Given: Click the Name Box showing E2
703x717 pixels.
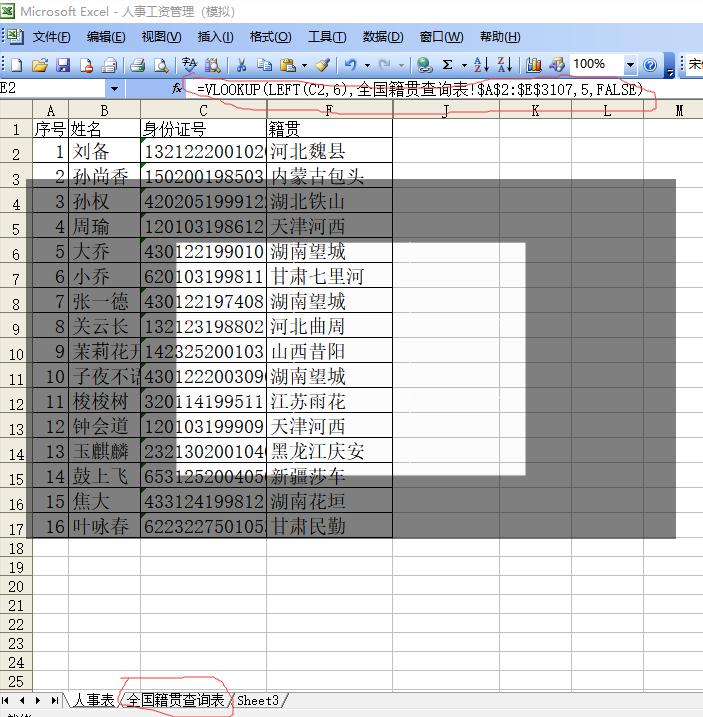Looking at the screenshot, I should (x=54, y=89).
